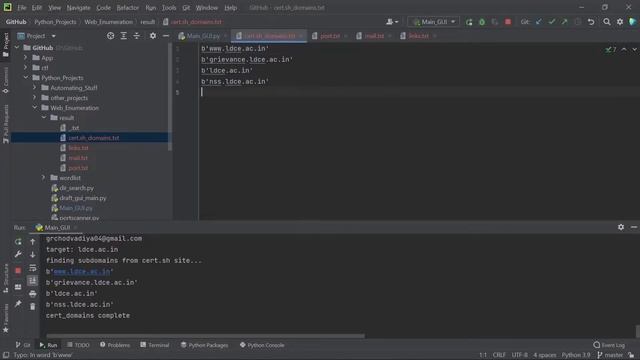Open the Refactor menu
This screenshot has height=360, width=640.
[x=128, y=8]
